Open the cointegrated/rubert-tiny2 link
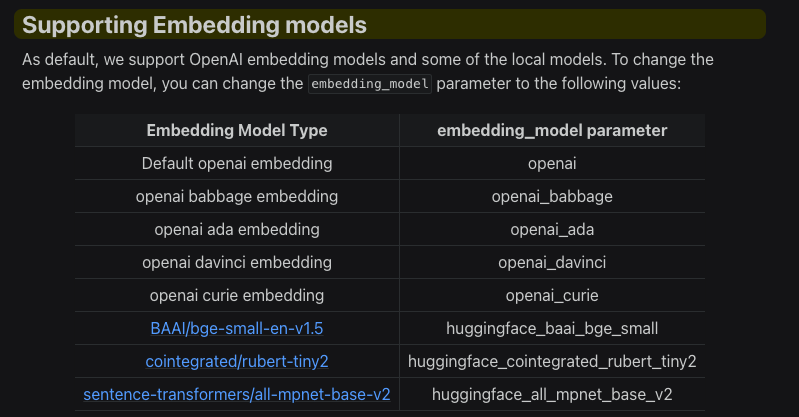Screen dimensions: 799x417 (236, 361)
